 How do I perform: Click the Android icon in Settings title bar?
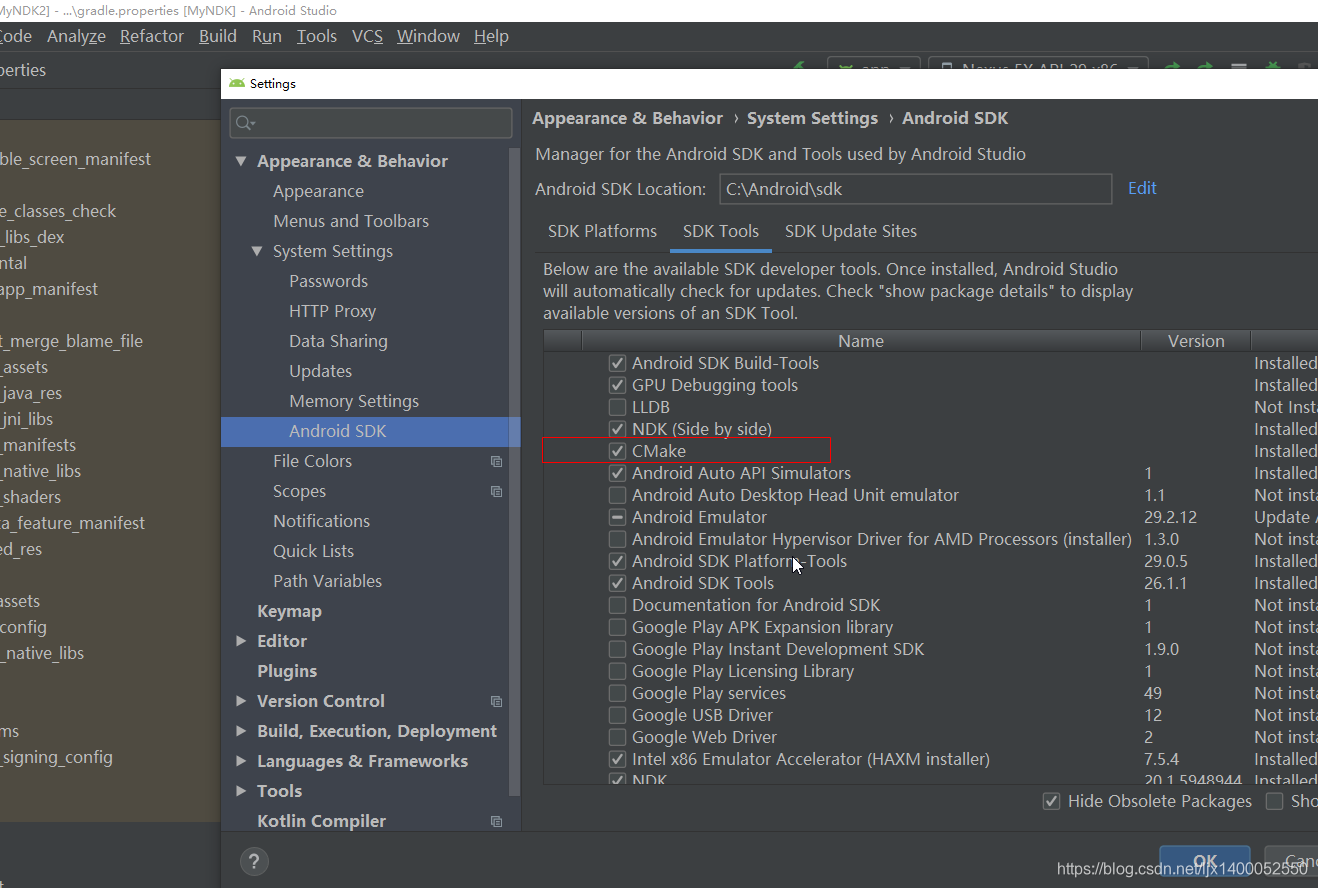pyautogui.click(x=237, y=83)
